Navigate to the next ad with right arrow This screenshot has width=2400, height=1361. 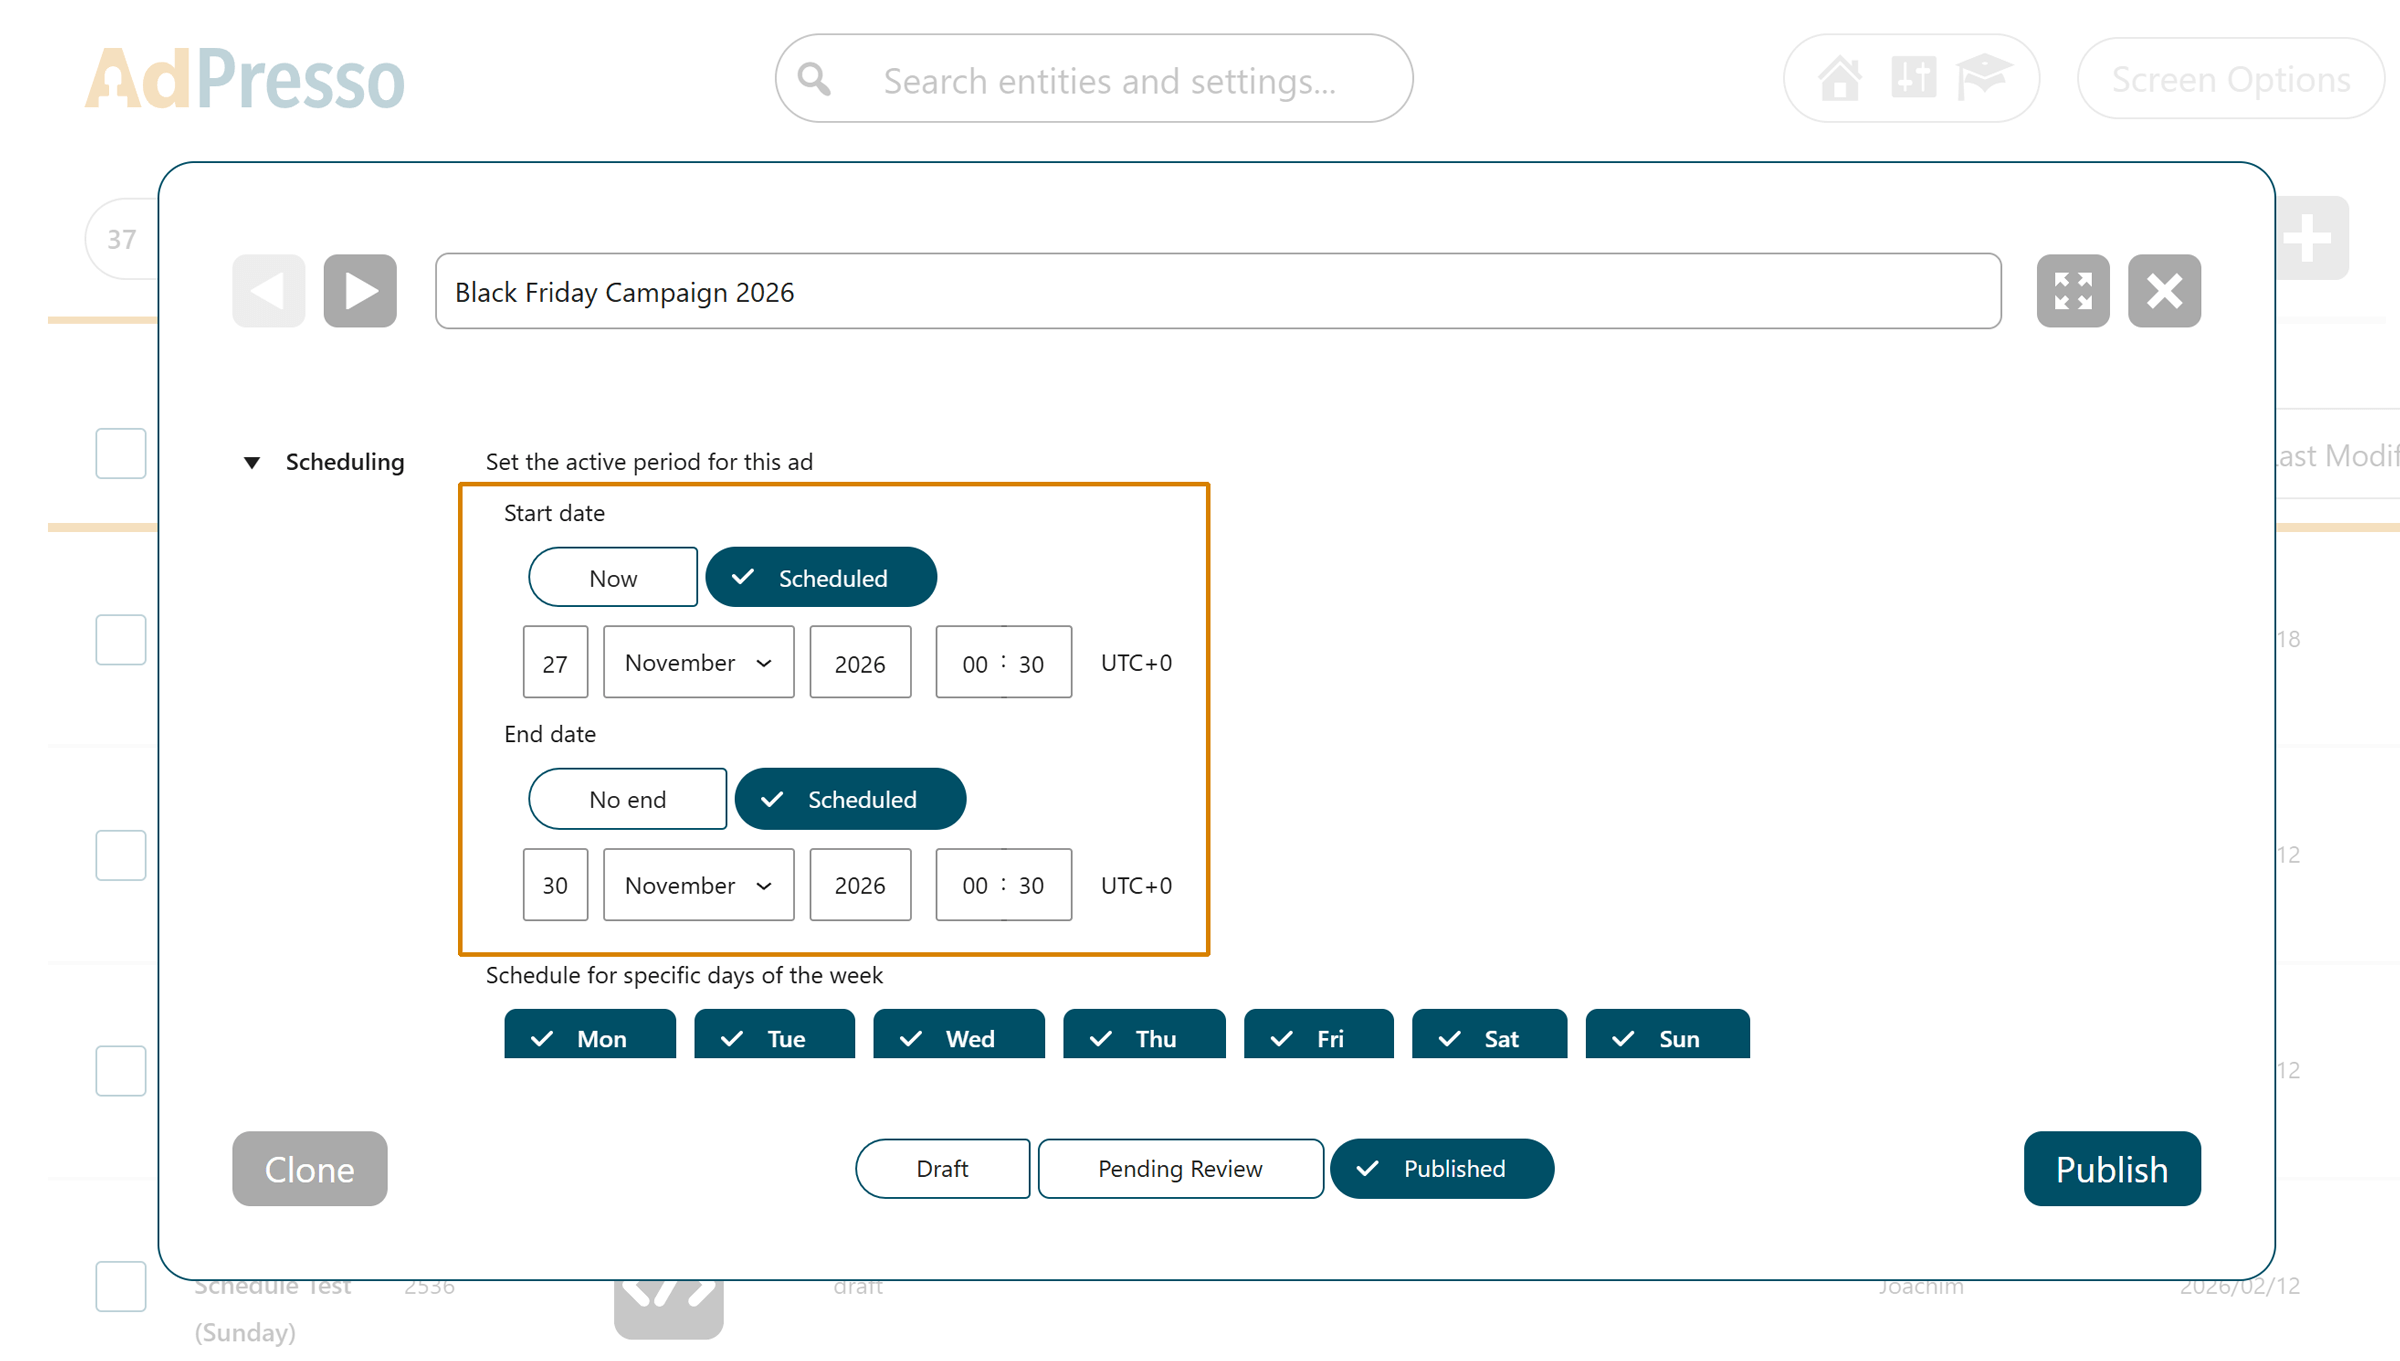coord(359,291)
